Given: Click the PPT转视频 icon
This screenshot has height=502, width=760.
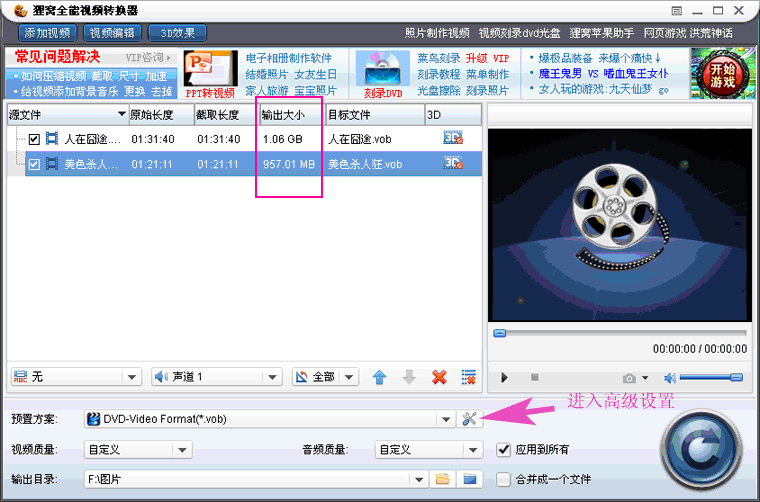Looking at the screenshot, I should pos(210,68).
